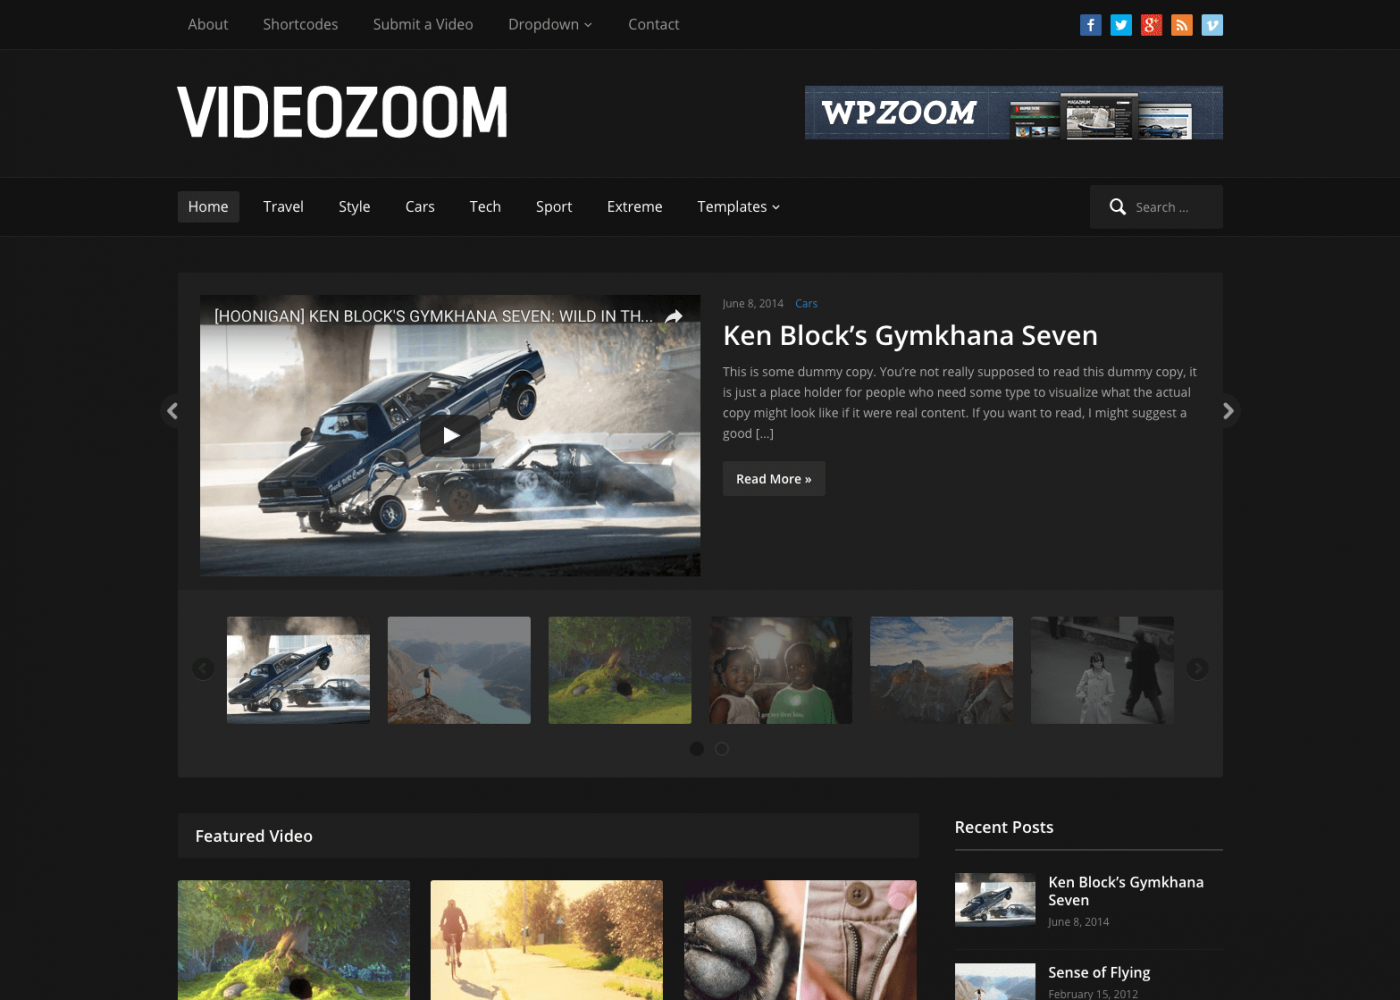Go back using the carousel's left arrow

(203, 668)
